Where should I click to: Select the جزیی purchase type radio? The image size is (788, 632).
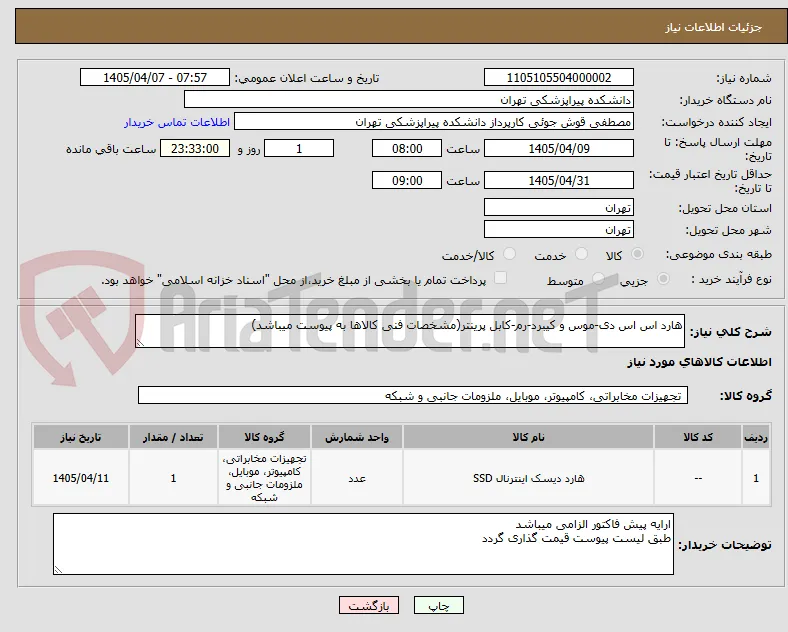tap(663, 279)
